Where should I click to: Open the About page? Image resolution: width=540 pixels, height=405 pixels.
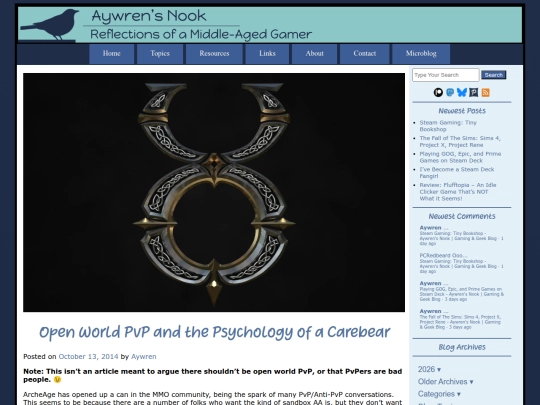point(314,54)
